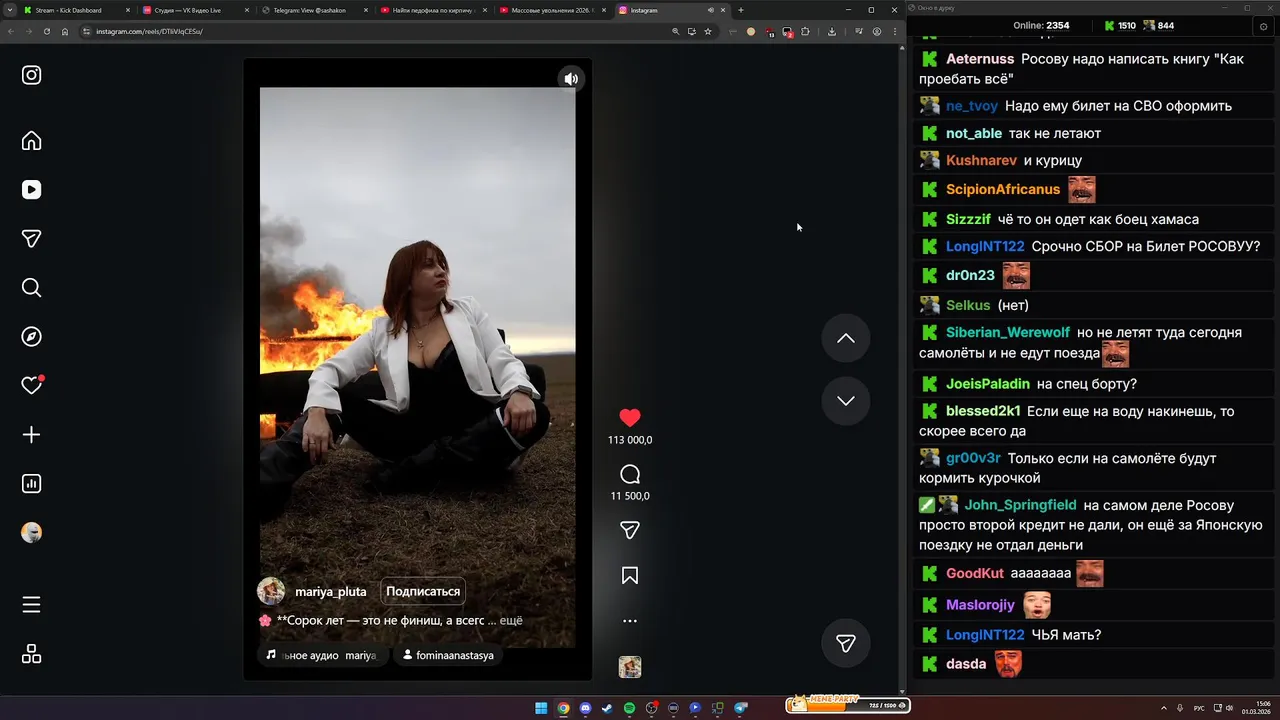1280x720 pixels.
Task: Open the hamburger More menu in sidebar
Action: [31, 605]
